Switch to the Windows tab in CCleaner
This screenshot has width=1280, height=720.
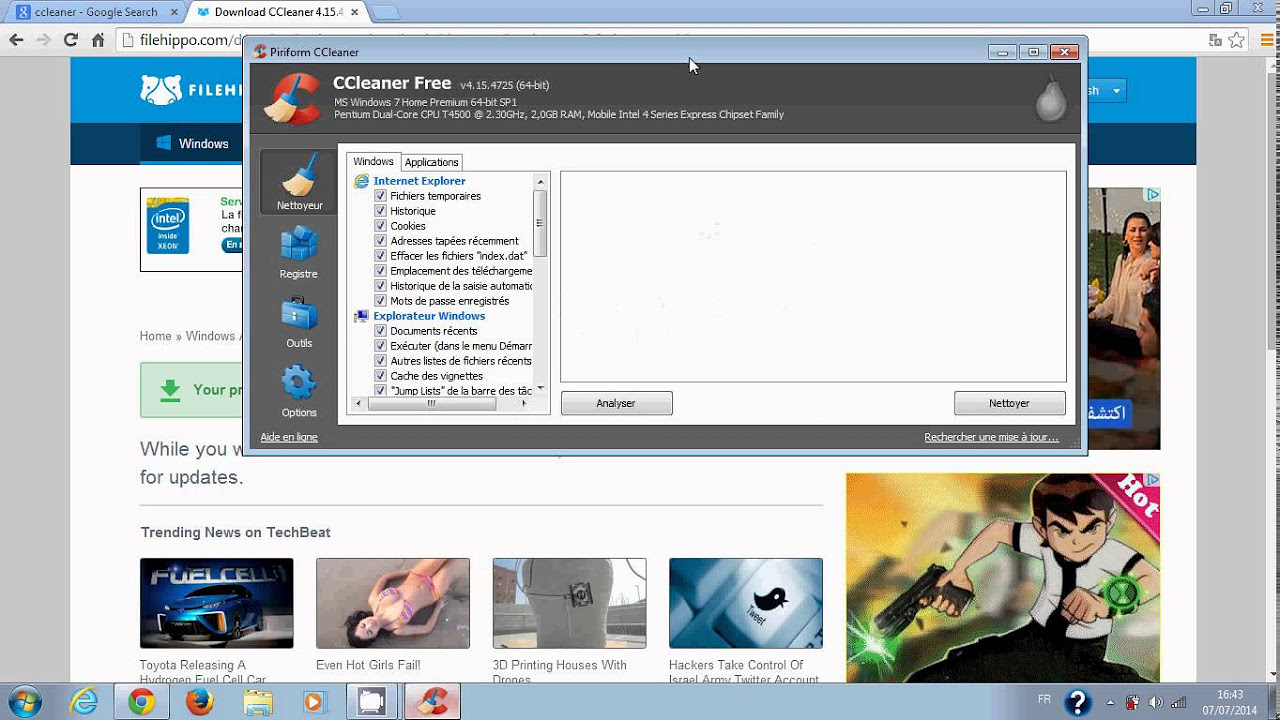point(373,161)
